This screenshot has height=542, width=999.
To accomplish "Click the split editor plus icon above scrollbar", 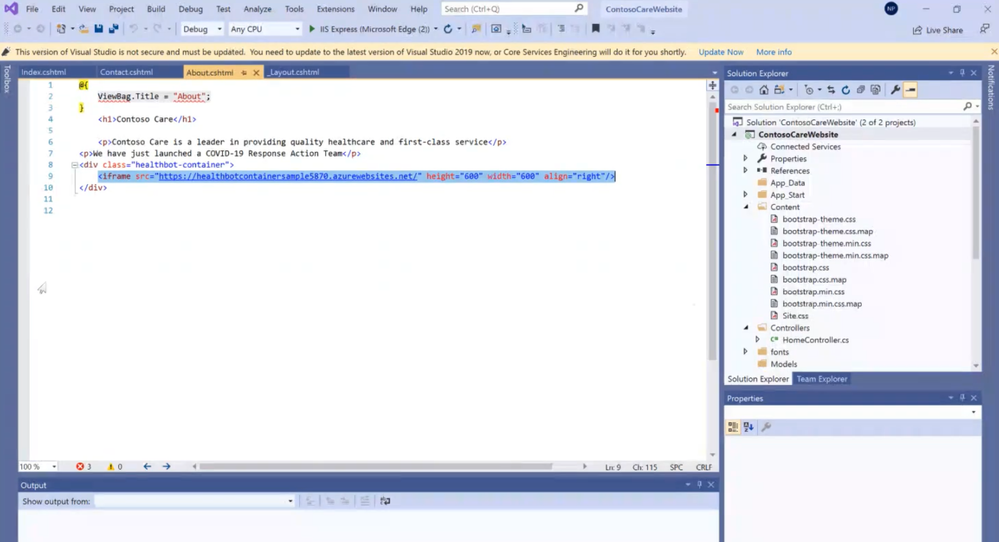I will 712,85.
